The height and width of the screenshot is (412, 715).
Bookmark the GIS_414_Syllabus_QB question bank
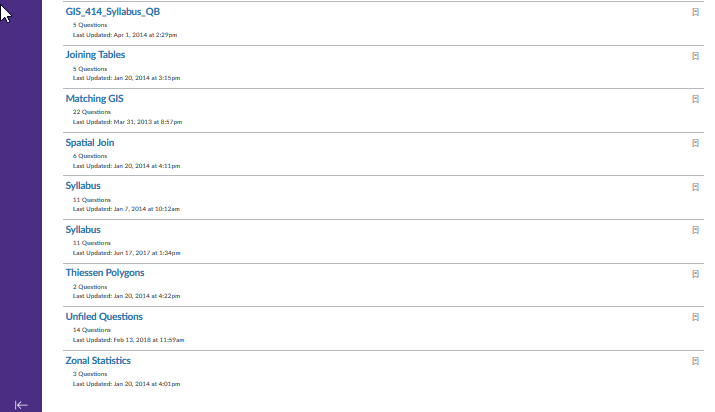(x=695, y=12)
